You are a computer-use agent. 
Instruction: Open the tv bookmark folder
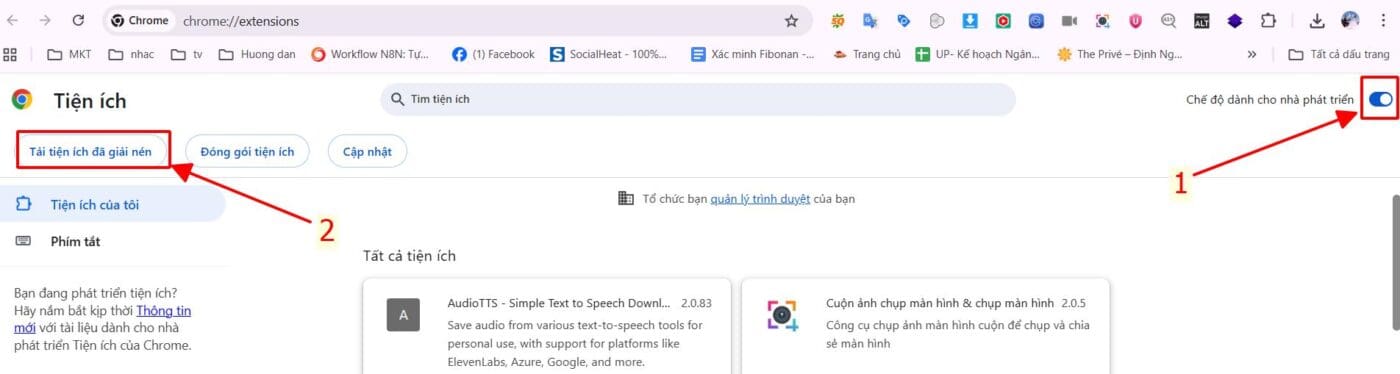click(187, 54)
